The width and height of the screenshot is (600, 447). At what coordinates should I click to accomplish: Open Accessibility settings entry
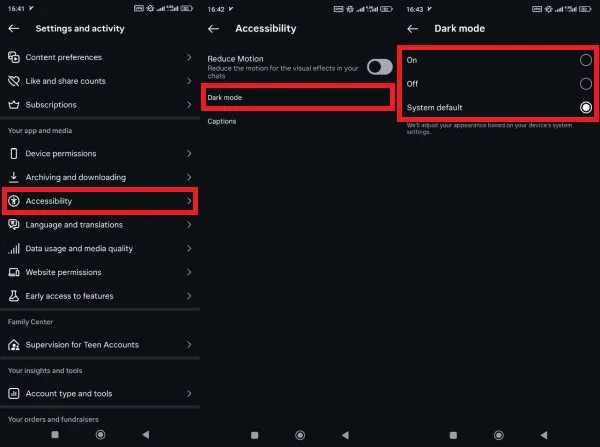click(x=100, y=201)
